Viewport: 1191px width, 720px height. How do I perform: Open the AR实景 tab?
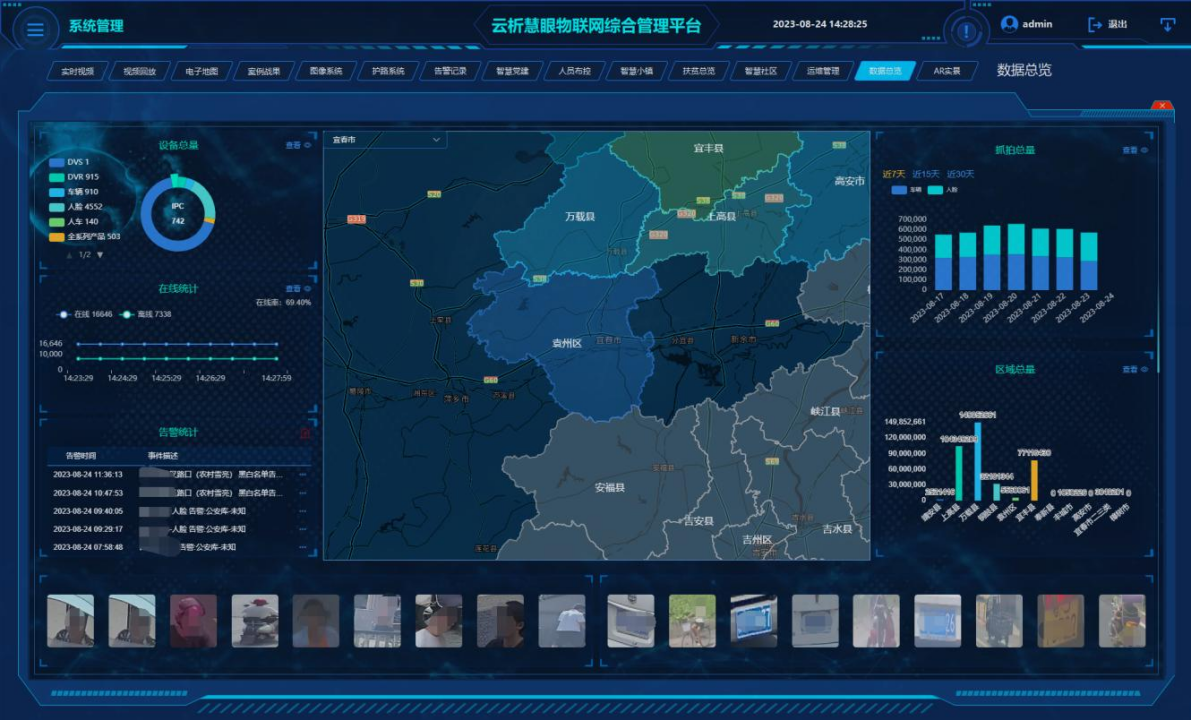[947, 71]
